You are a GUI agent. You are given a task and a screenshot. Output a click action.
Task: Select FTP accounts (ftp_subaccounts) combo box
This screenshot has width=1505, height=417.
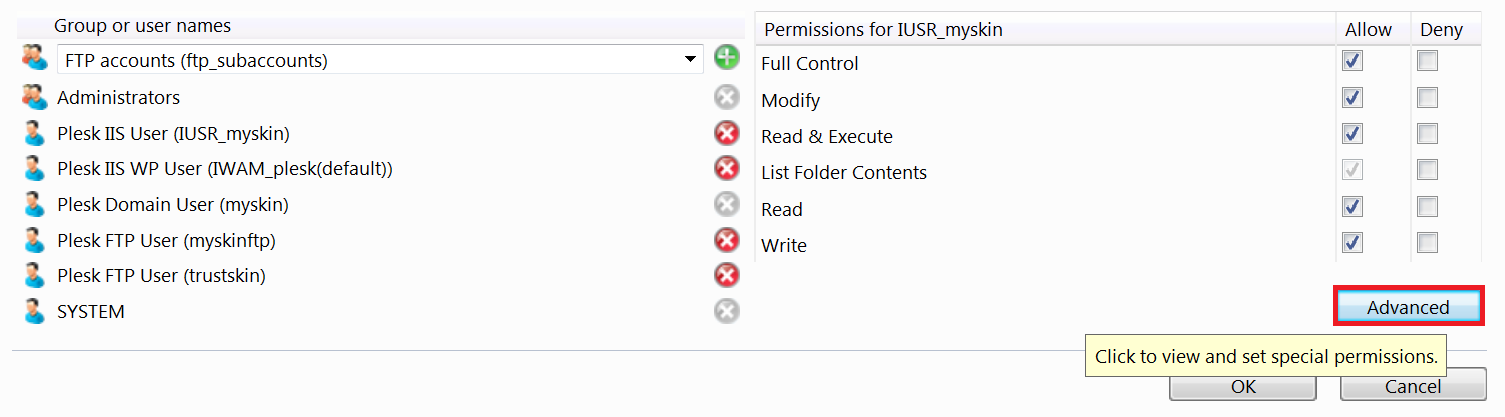pyautogui.click(x=380, y=60)
